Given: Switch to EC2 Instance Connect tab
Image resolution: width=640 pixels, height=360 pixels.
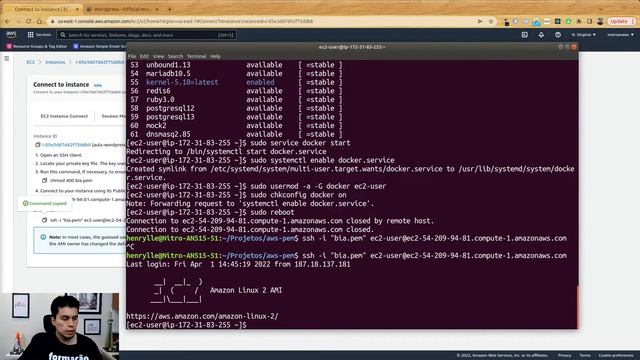Looking at the screenshot, I should click(64, 116).
